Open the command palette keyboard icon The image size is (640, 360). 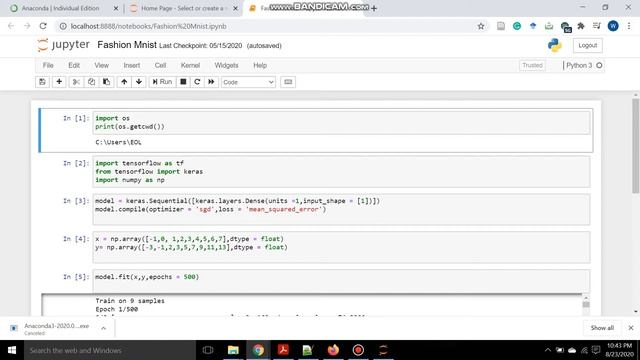(x=288, y=82)
